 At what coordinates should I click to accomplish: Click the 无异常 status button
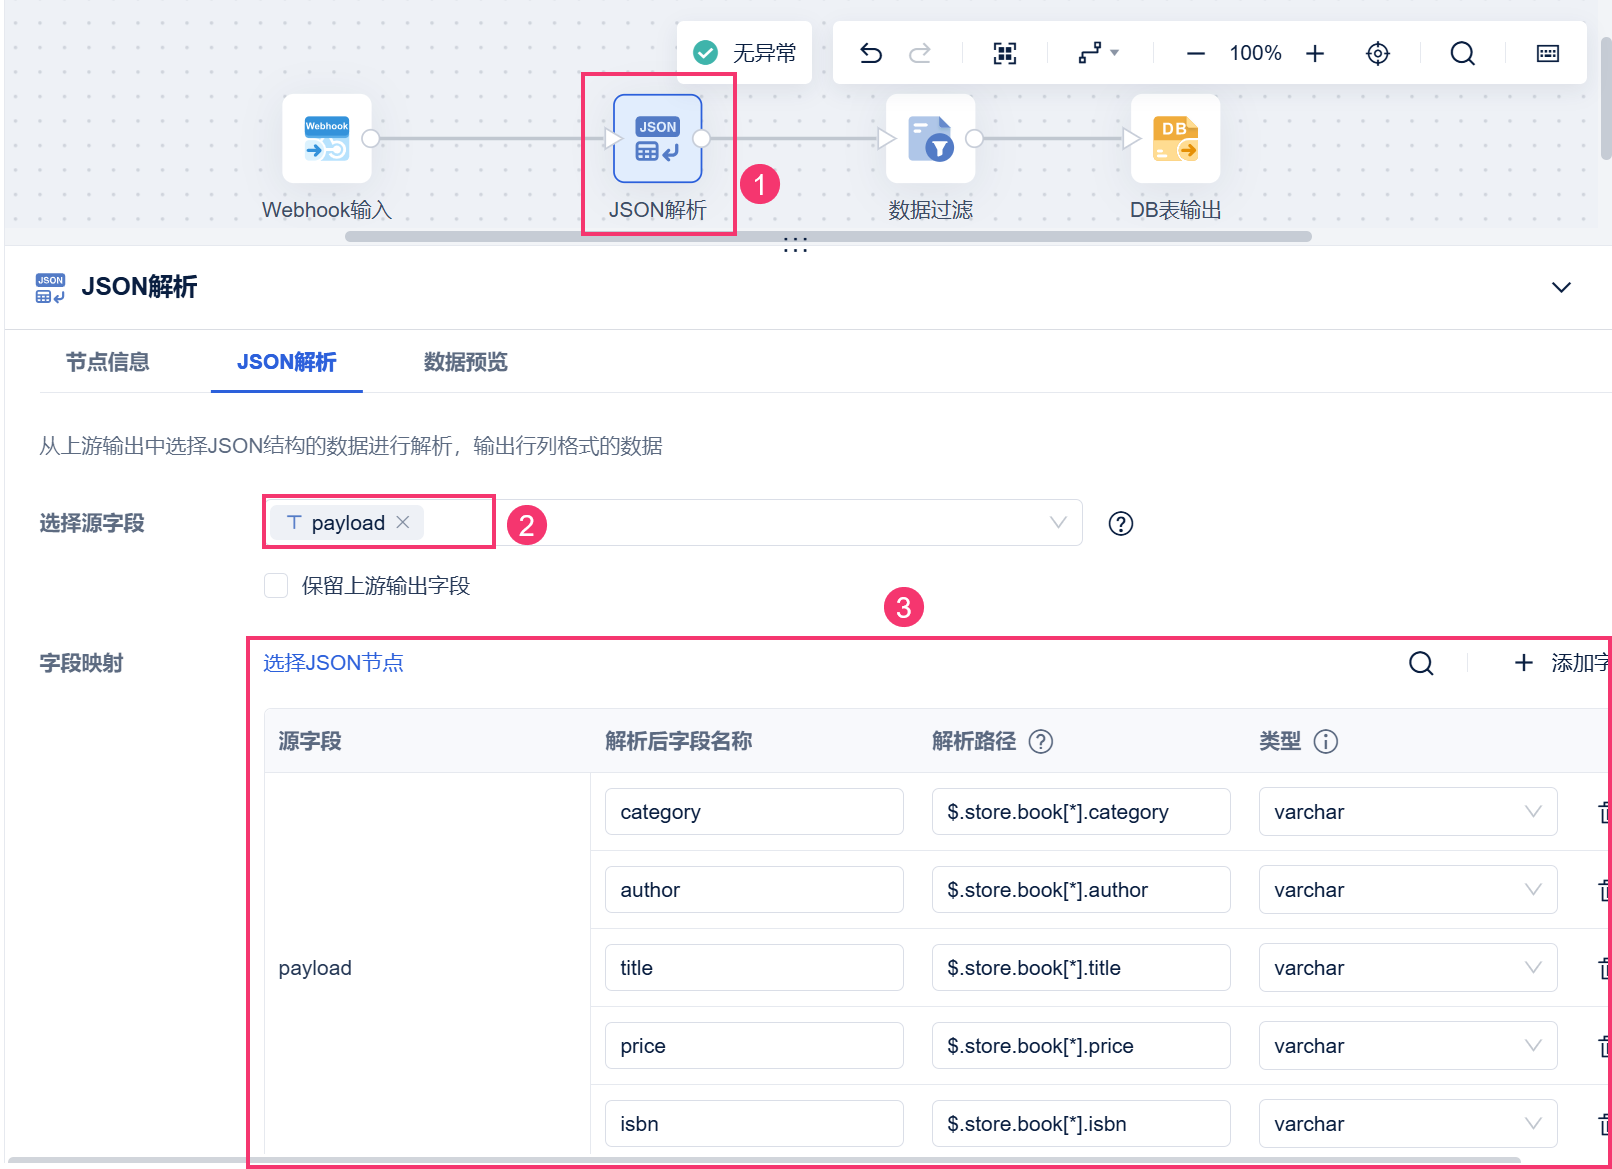point(745,52)
